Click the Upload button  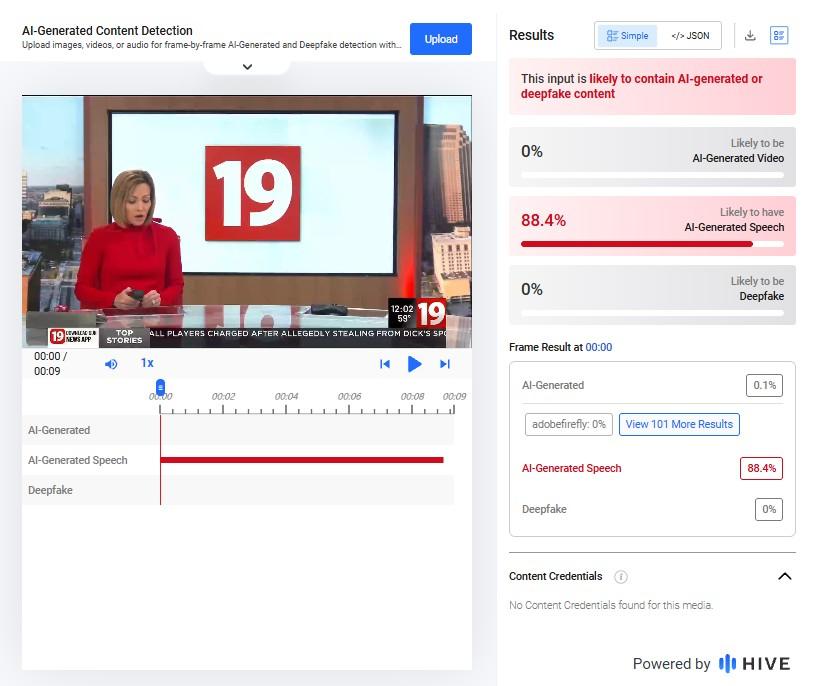(441, 39)
